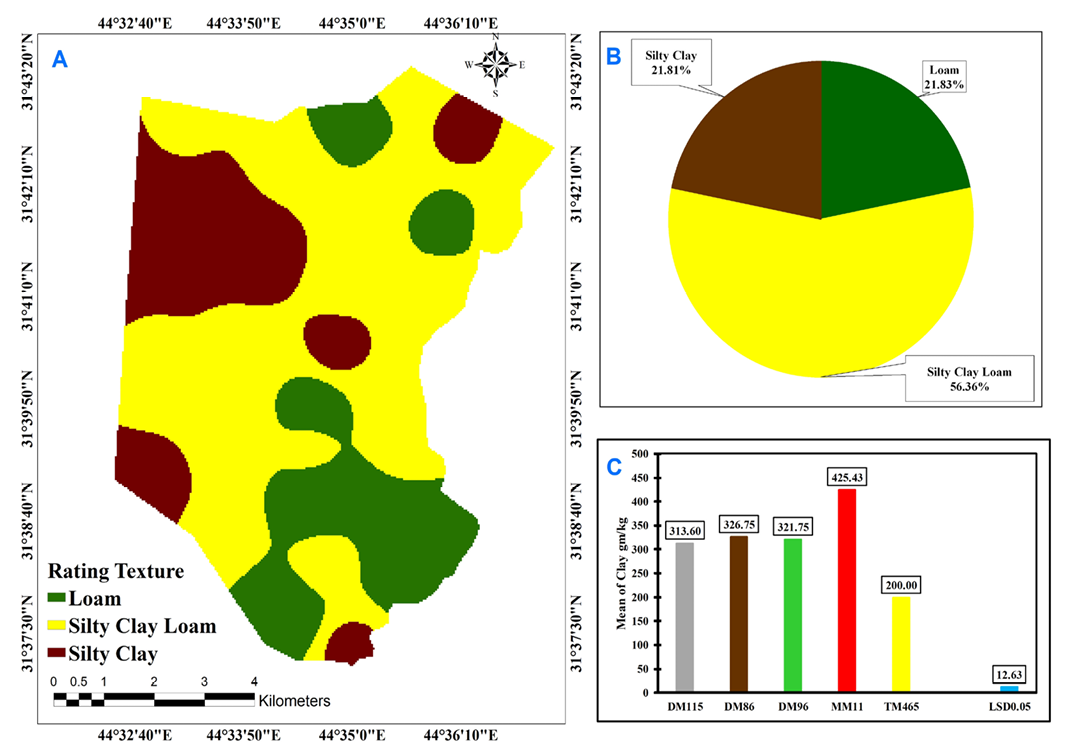The width and height of the screenshot is (1065, 751).
Task: Select the yellow Silty Clay Loam legend swatch
Action: tap(56, 625)
